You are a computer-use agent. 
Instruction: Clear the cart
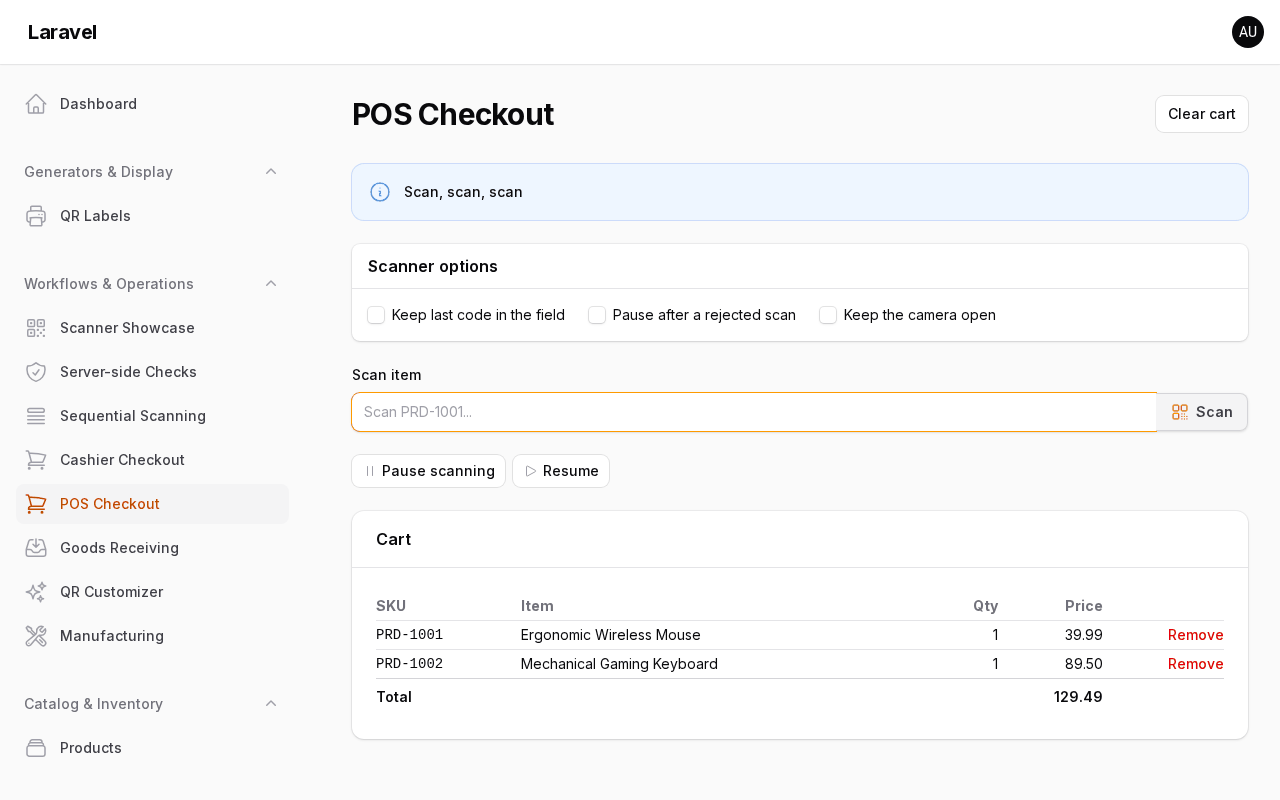pos(1202,114)
